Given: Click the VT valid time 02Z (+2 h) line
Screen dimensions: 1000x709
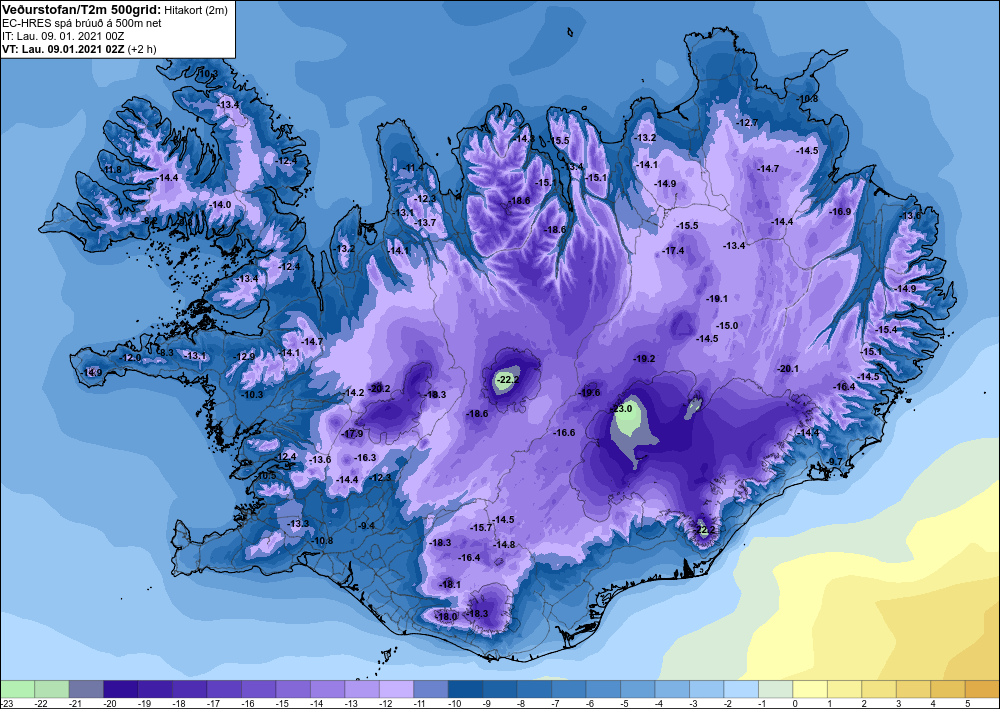Looking at the screenshot, I should (x=79, y=49).
